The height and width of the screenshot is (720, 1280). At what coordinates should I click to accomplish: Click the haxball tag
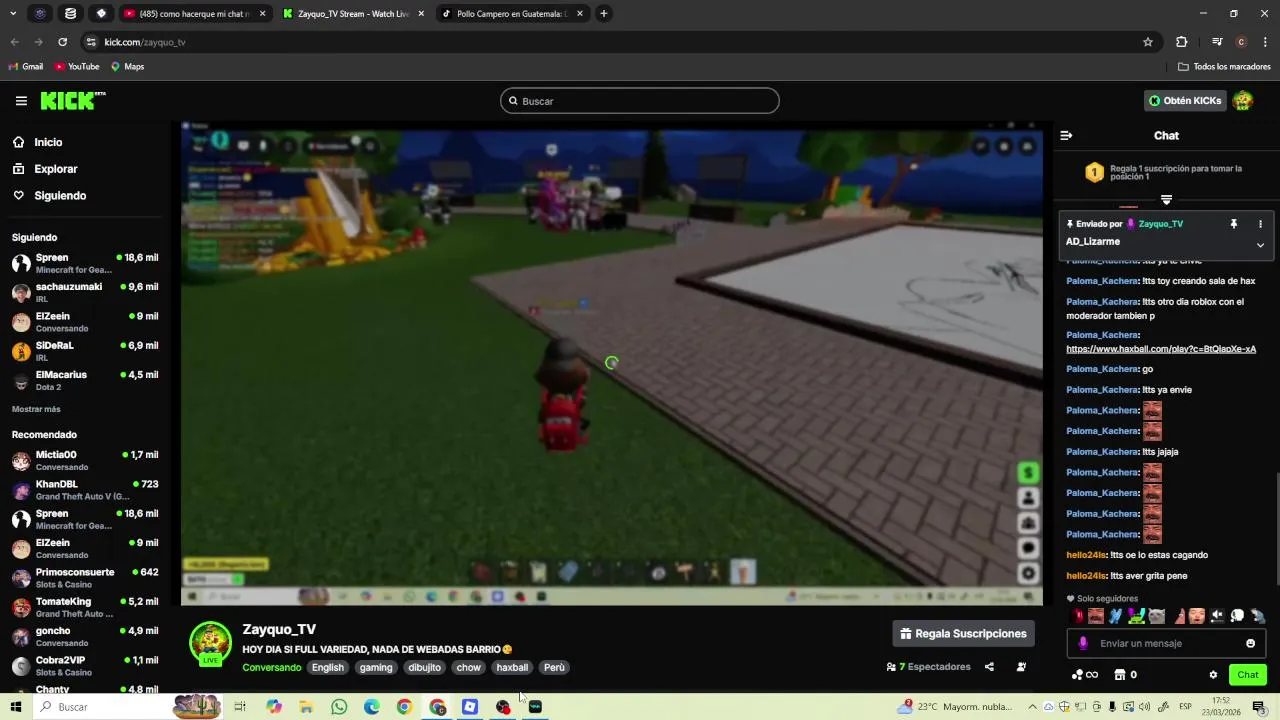pyautogui.click(x=512, y=668)
